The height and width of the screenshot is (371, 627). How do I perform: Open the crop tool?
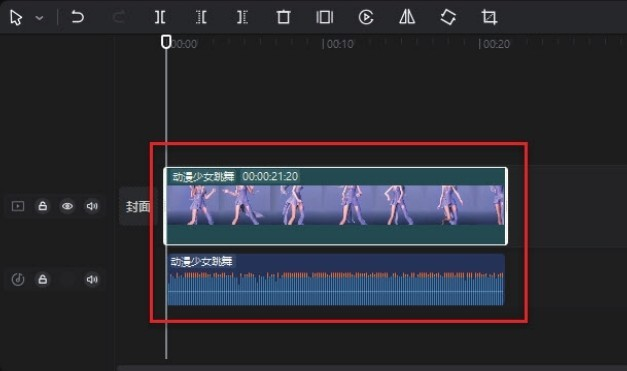coord(489,17)
